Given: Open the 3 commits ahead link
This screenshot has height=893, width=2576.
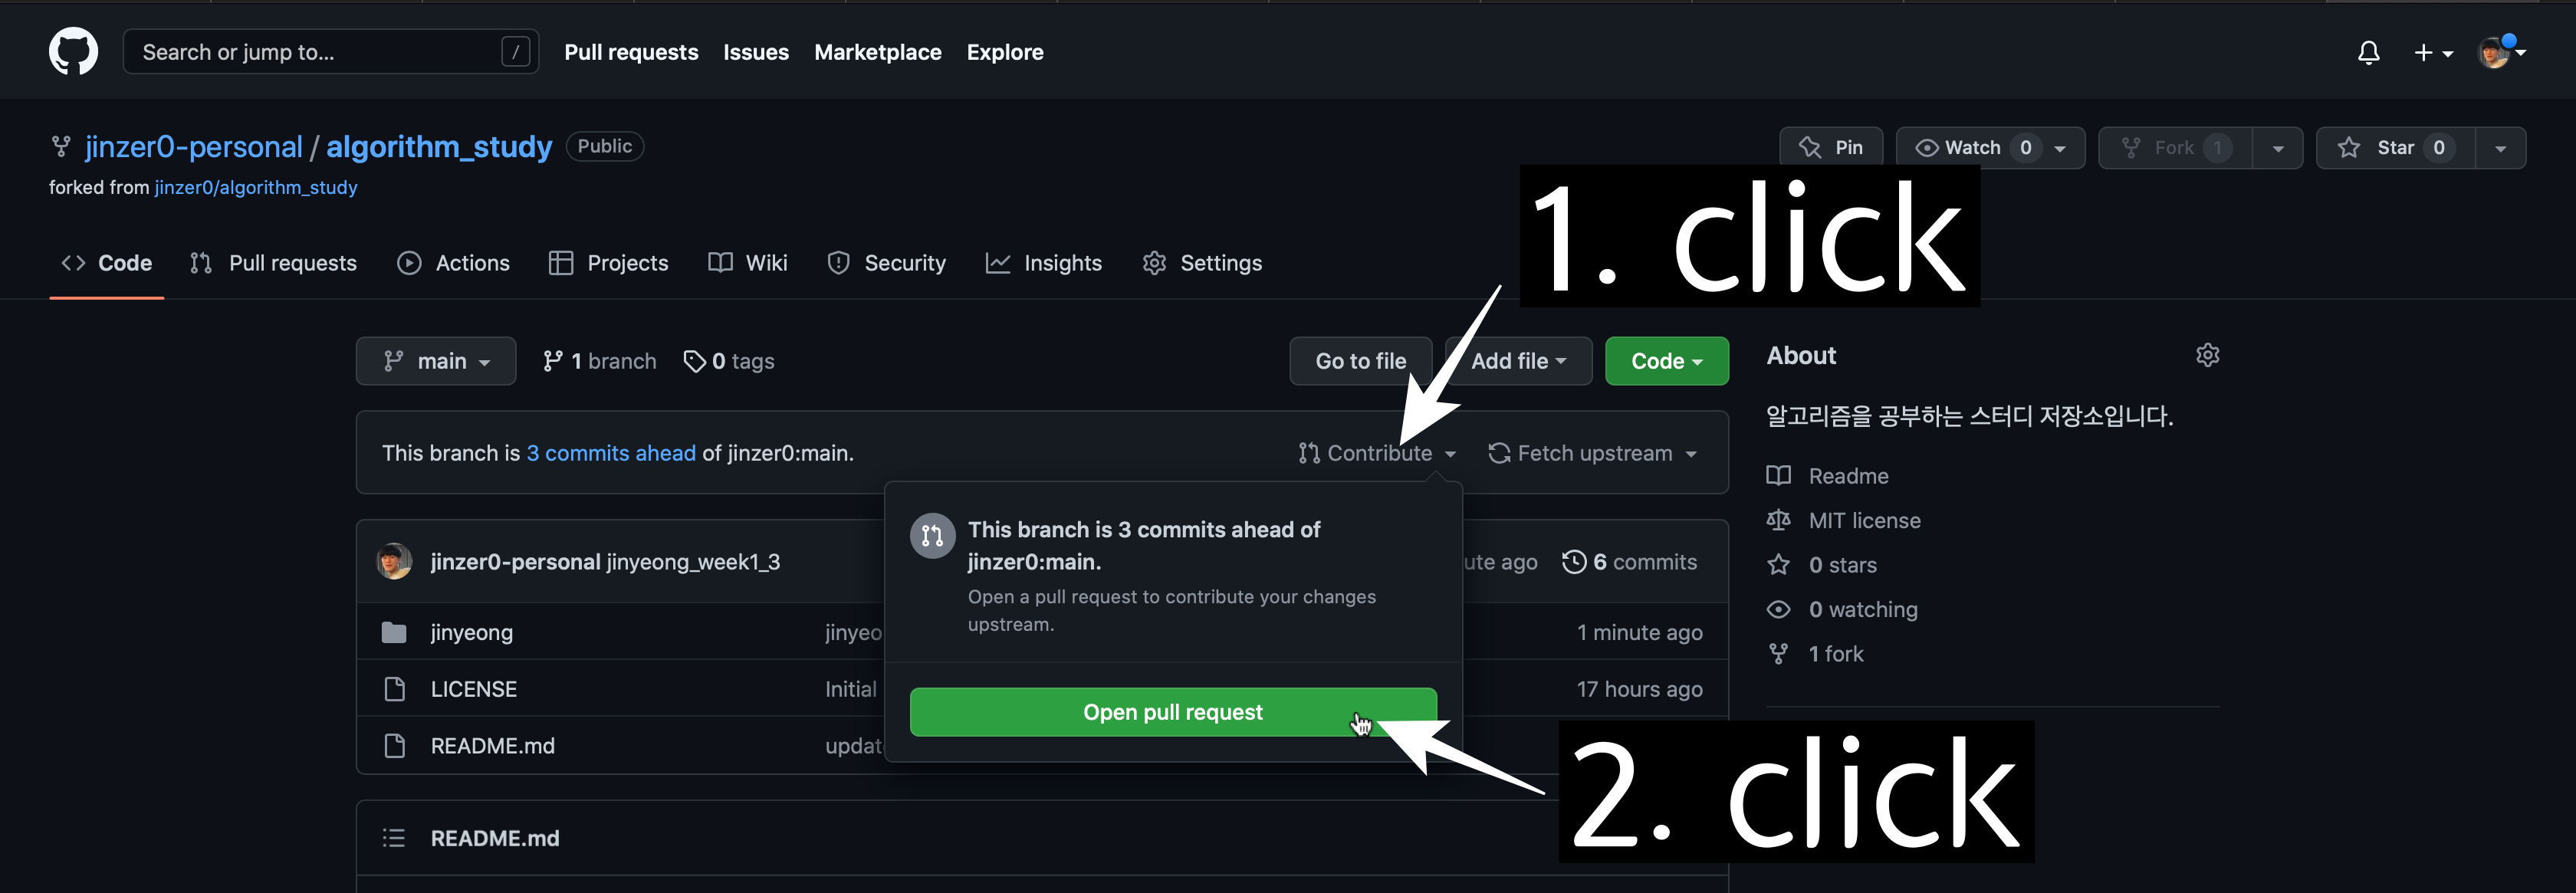Looking at the screenshot, I should pyautogui.click(x=610, y=453).
